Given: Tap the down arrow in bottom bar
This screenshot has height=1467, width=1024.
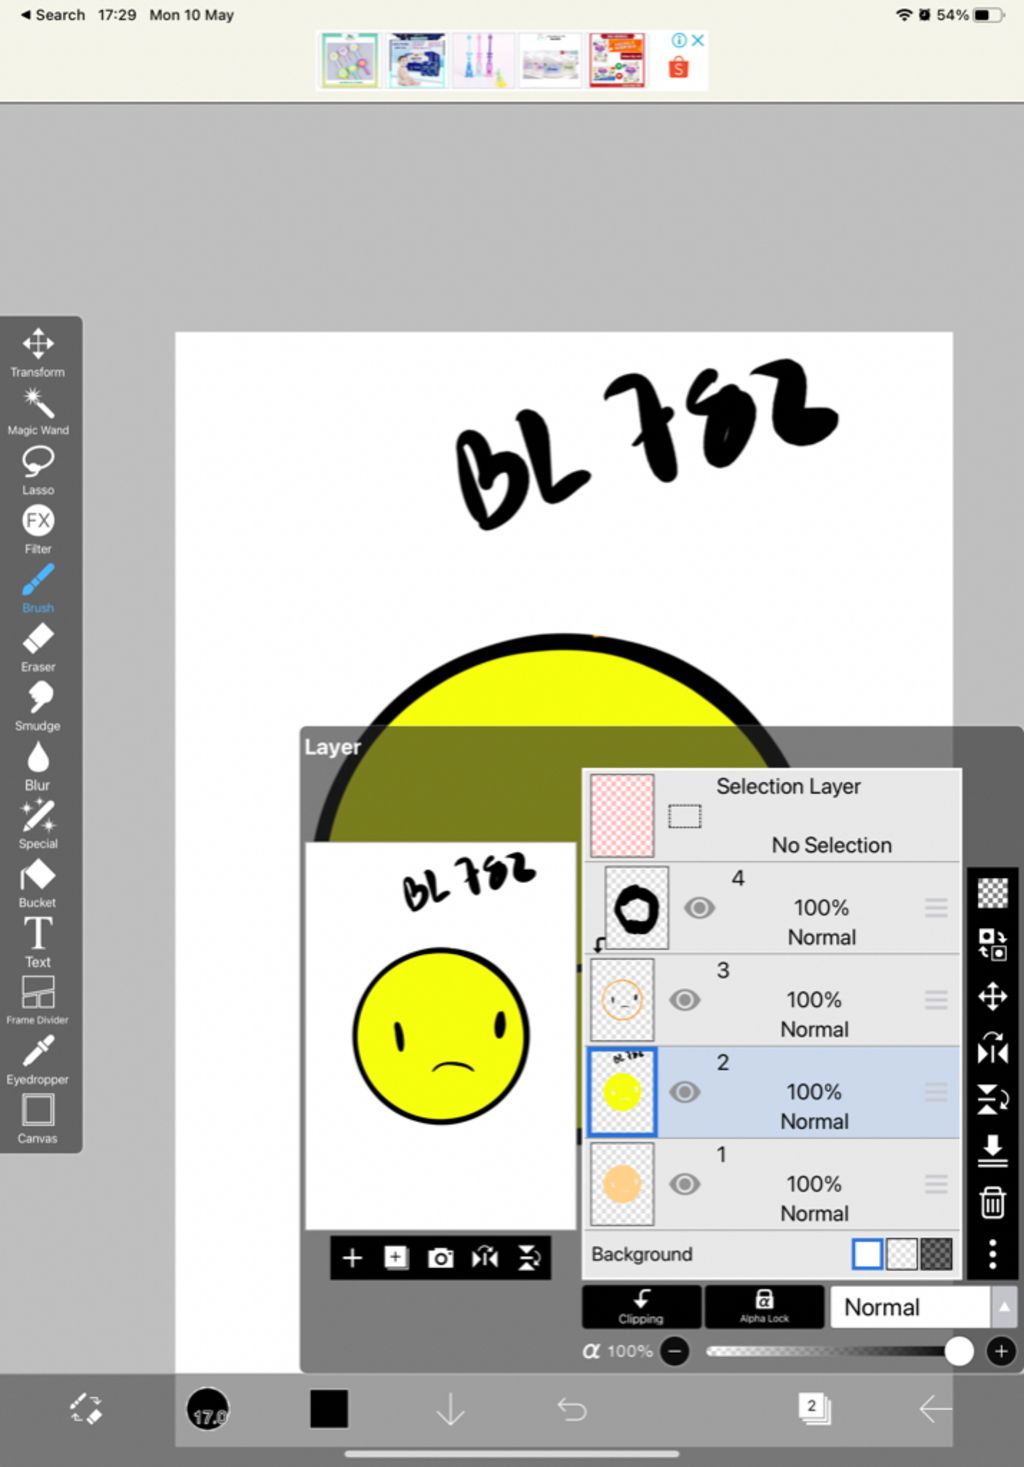Looking at the screenshot, I should point(451,1409).
